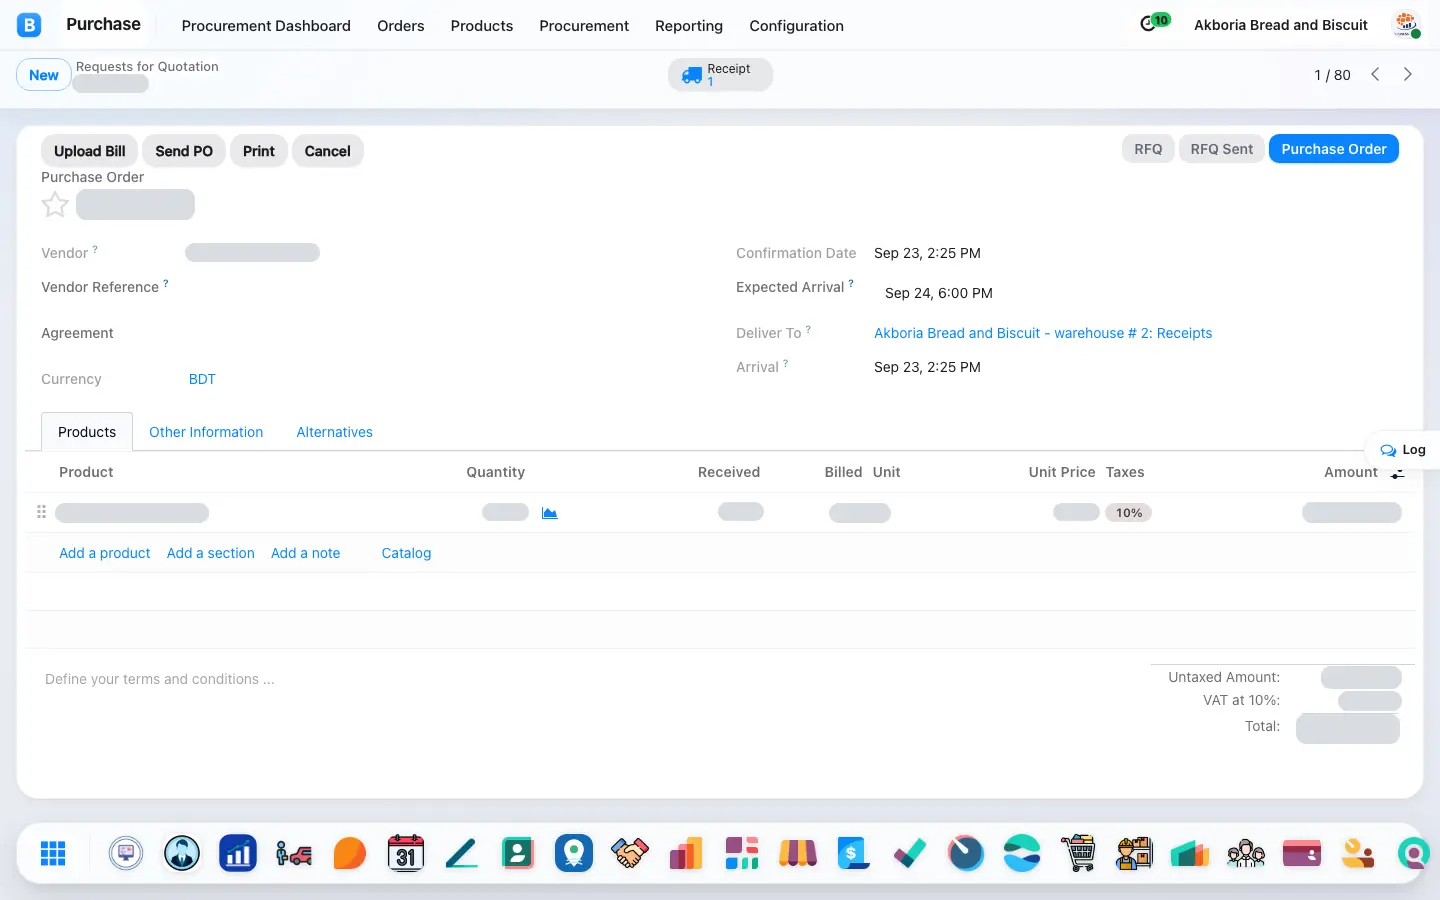1440x900 pixels.
Task: Open the blue map pin app icon
Action: pyautogui.click(x=574, y=853)
